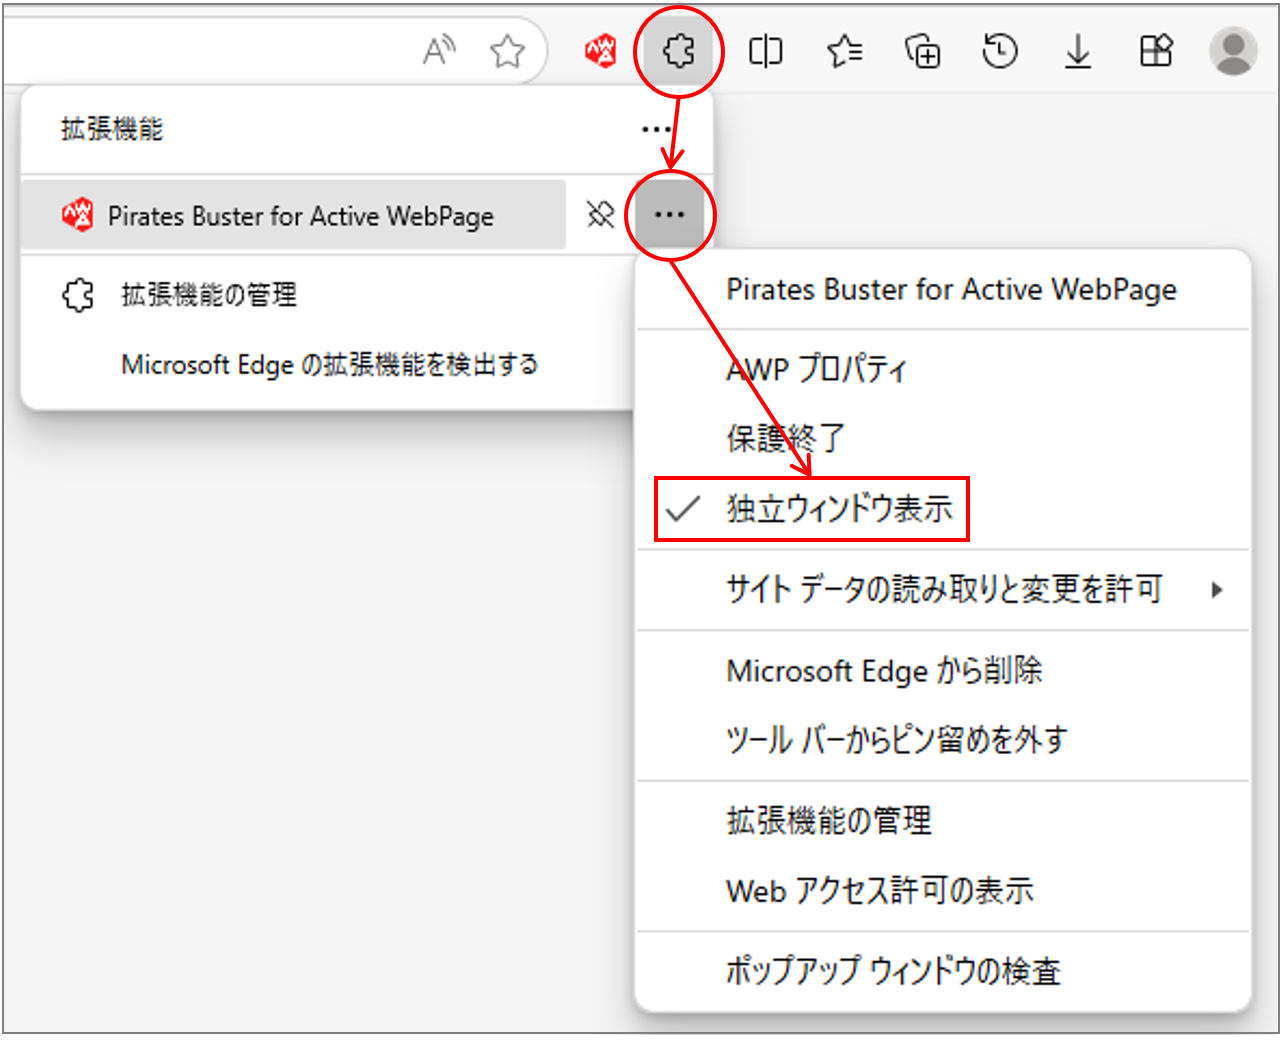
Task: Unpin Pirates Buster using the pin icon
Action: tap(600, 214)
